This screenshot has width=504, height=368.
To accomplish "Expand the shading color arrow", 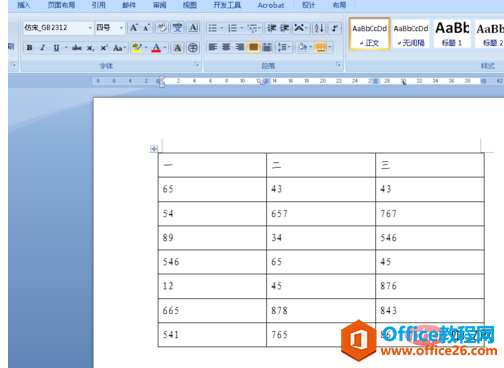I will pyautogui.click(x=311, y=47).
